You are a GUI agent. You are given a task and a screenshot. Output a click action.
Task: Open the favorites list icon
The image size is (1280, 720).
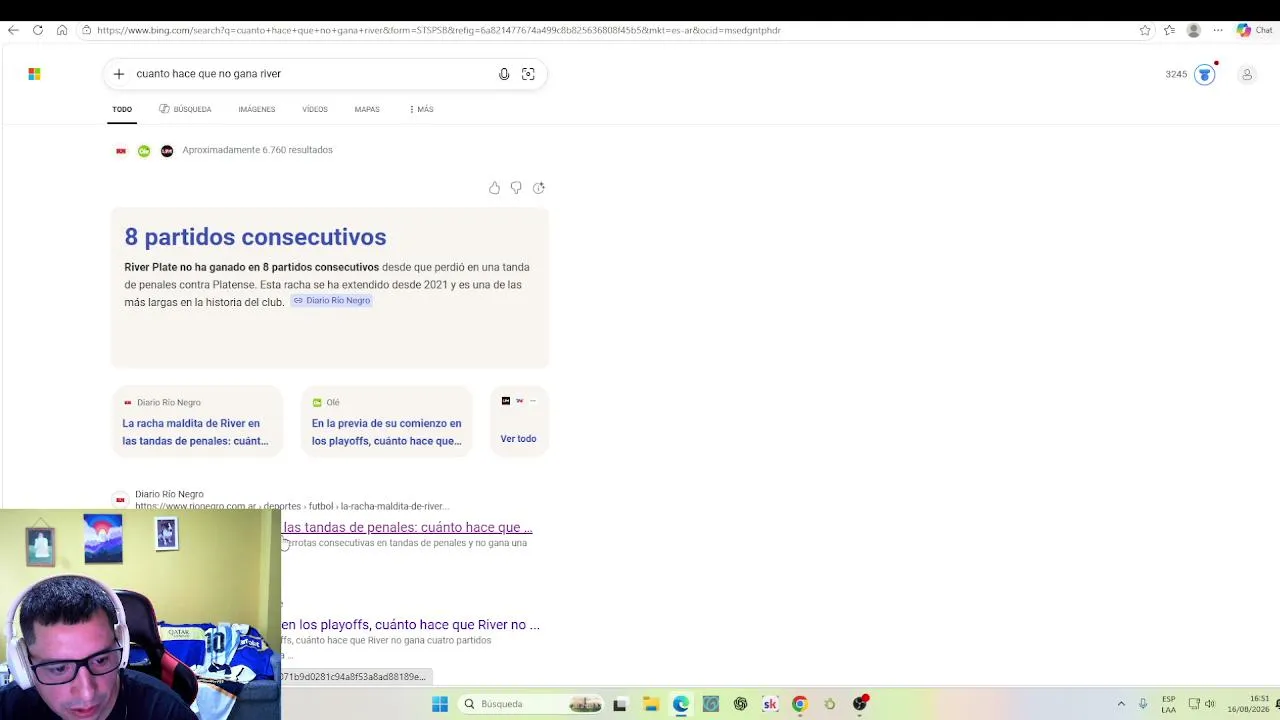(1169, 30)
